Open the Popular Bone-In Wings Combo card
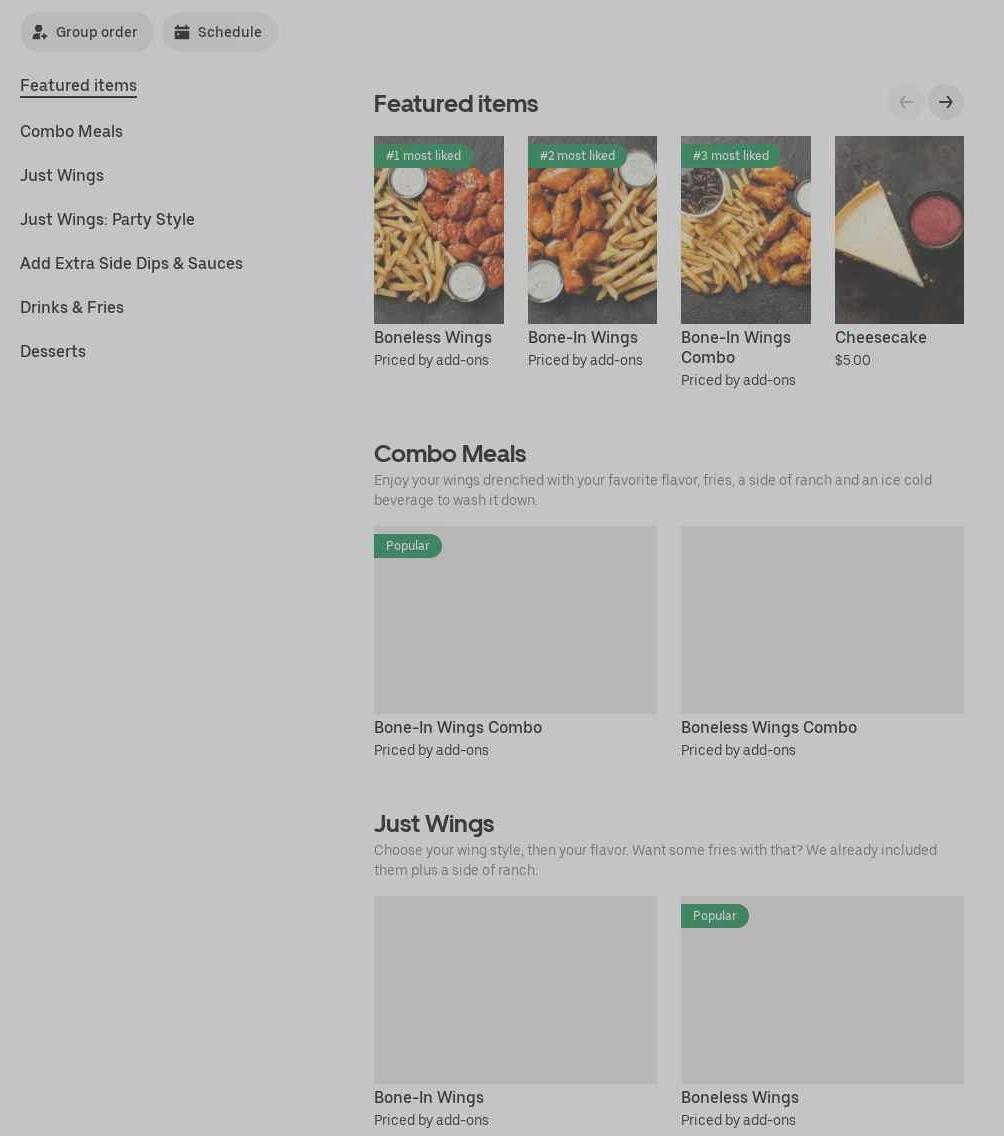Screen dimensions: 1004x1136 coord(515,620)
